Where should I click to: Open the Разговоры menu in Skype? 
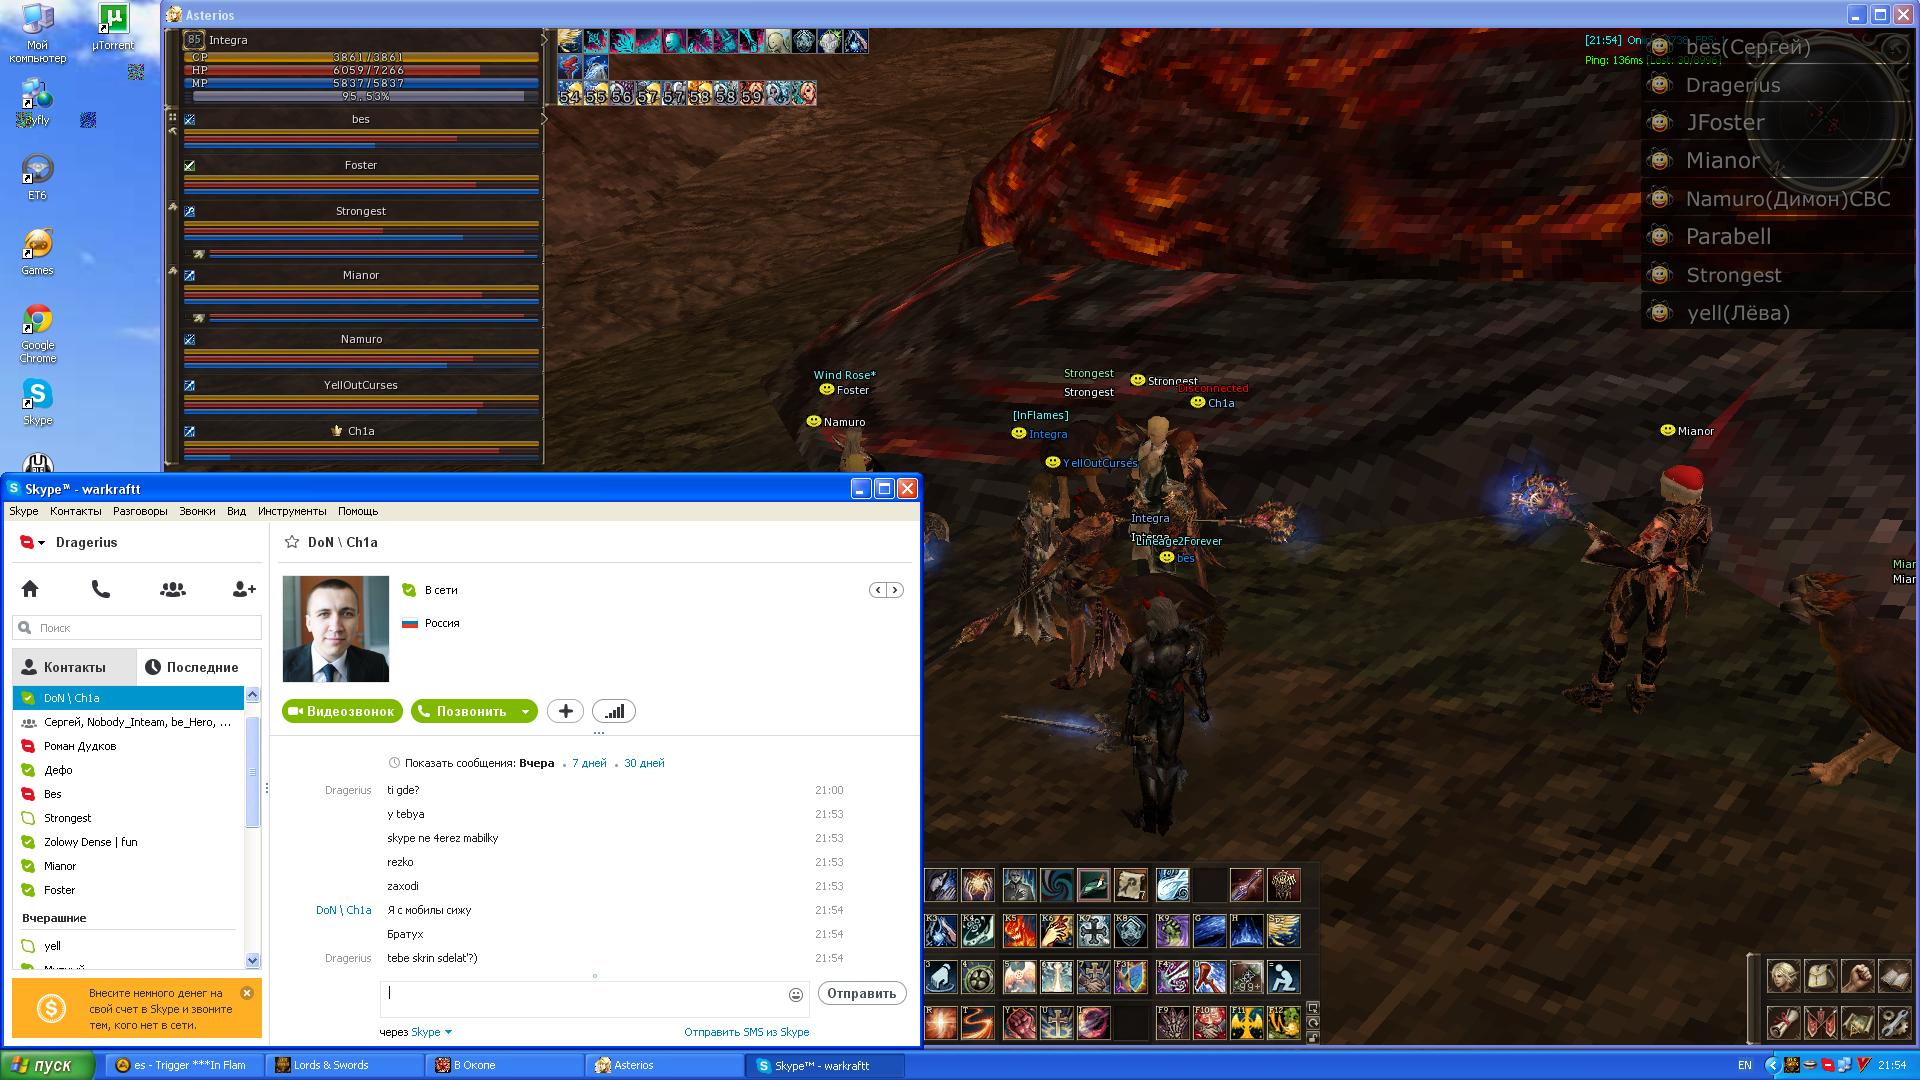[140, 511]
